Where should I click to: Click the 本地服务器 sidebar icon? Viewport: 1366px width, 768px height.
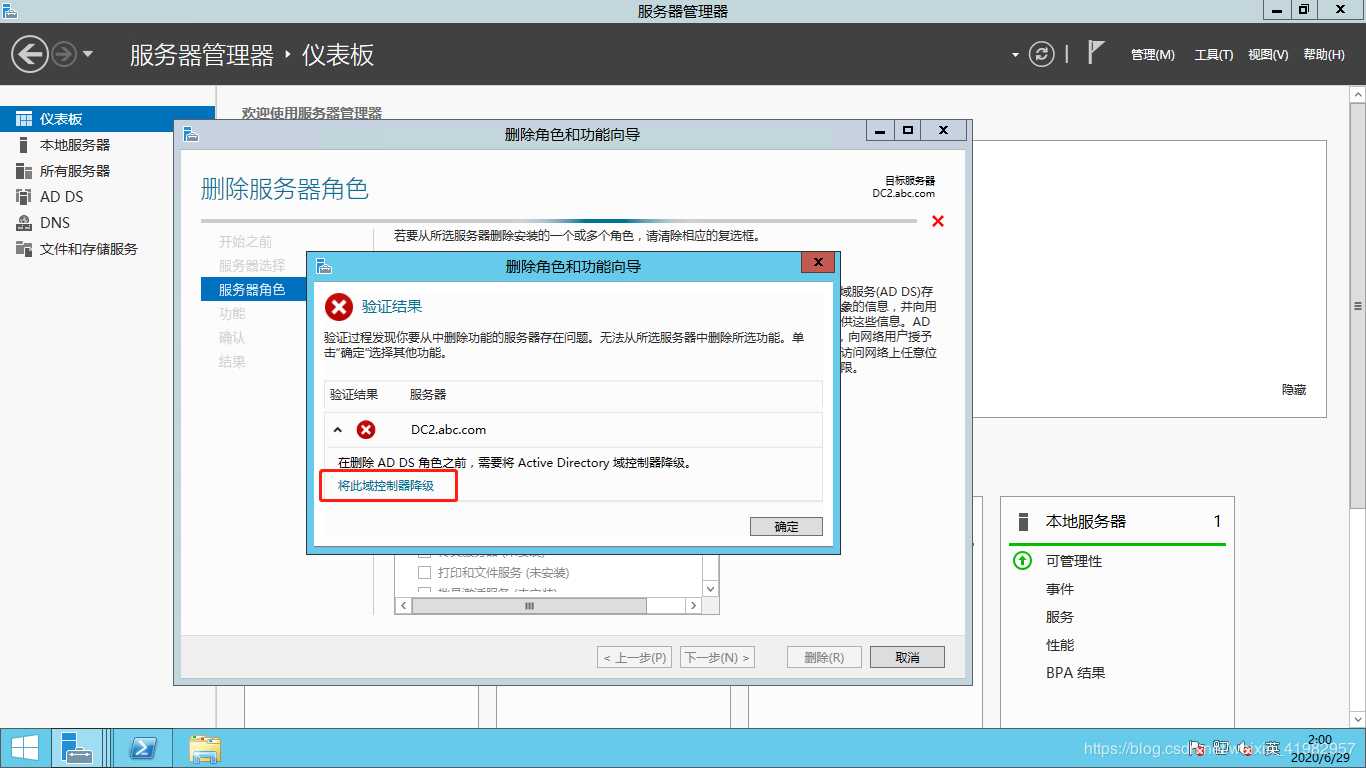coord(24,145)
